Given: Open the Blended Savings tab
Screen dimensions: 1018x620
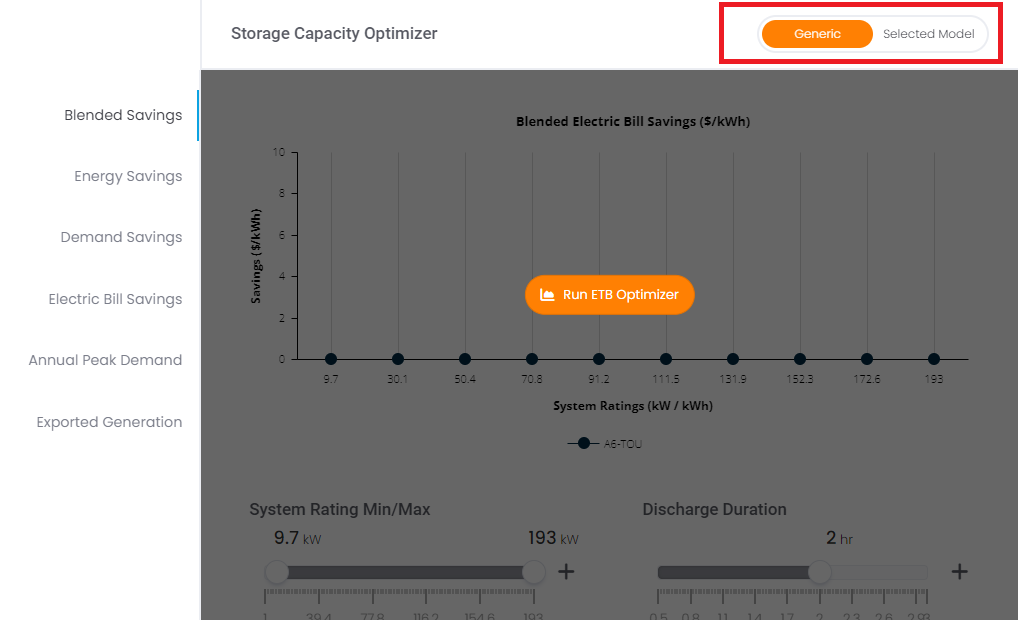Looking at the screenshot, I should (x=123, y=115).
